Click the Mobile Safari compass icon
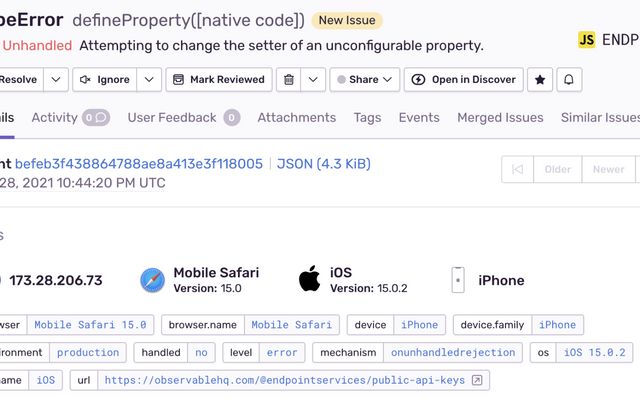Screen dimensions: 640x400 153,280
